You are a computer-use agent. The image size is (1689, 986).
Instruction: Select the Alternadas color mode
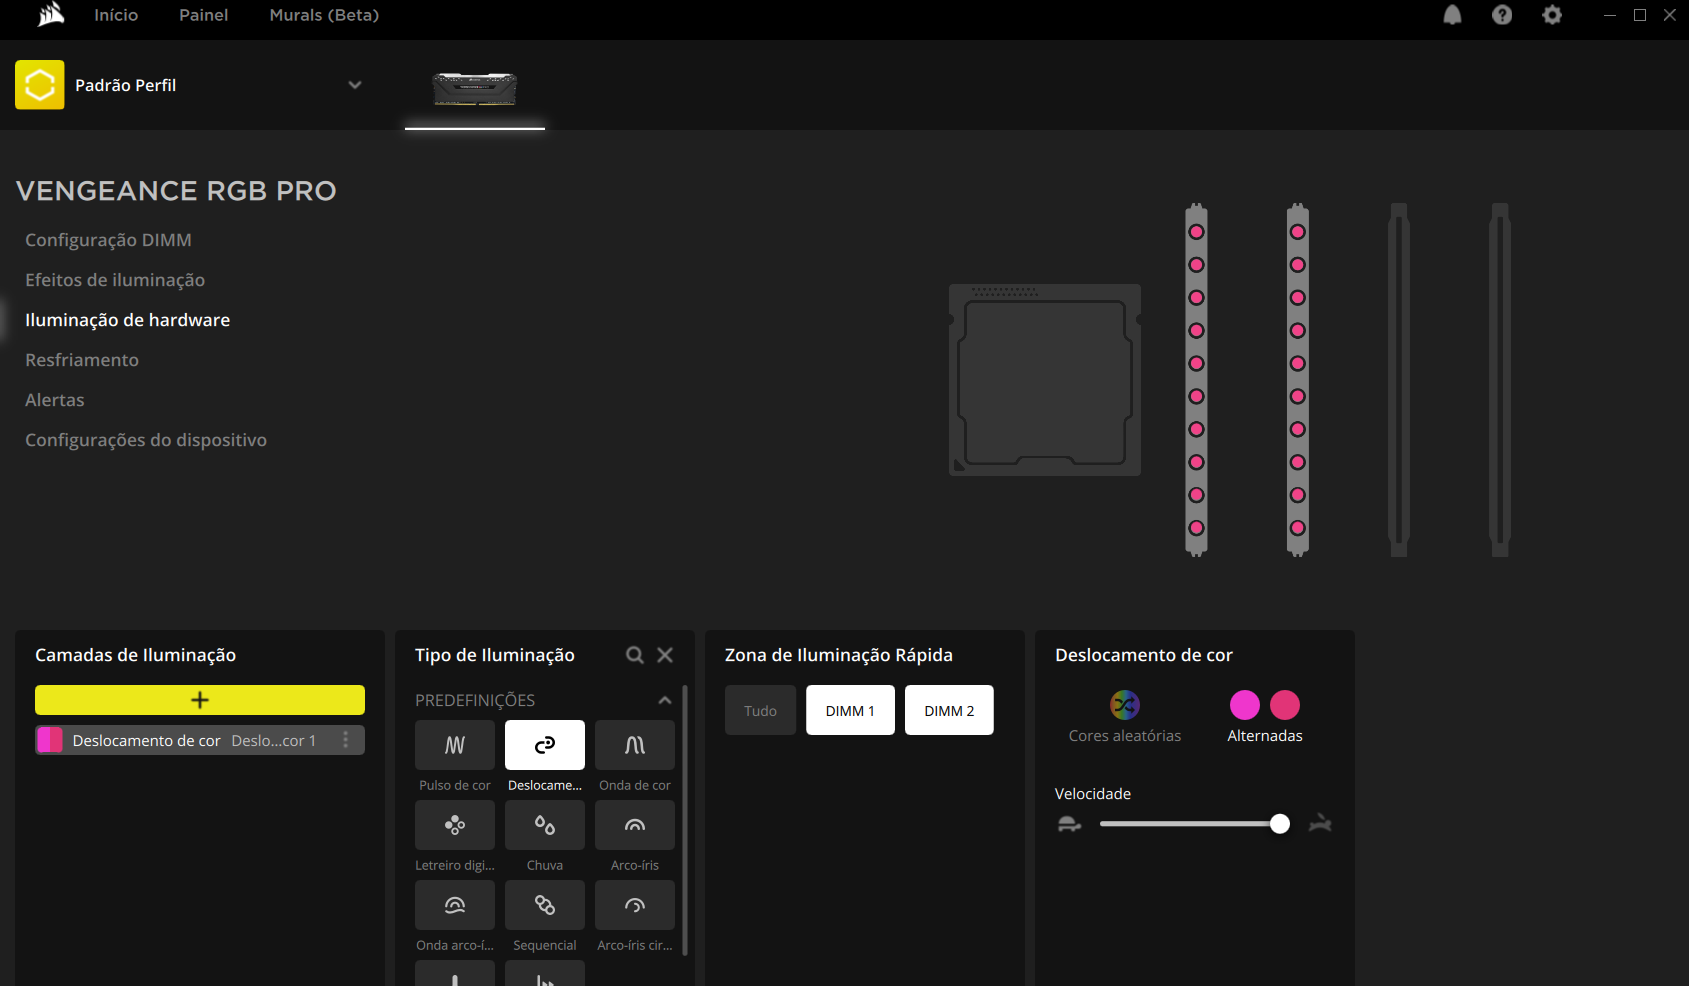point(1265,736)
